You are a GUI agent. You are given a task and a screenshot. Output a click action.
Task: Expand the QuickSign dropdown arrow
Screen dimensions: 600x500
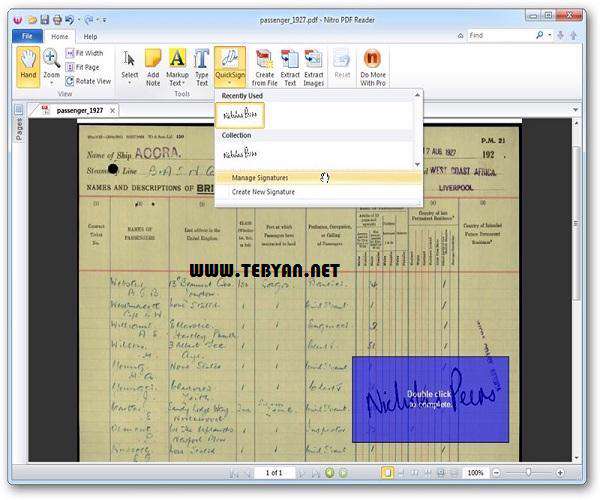[x=230, y=83]
